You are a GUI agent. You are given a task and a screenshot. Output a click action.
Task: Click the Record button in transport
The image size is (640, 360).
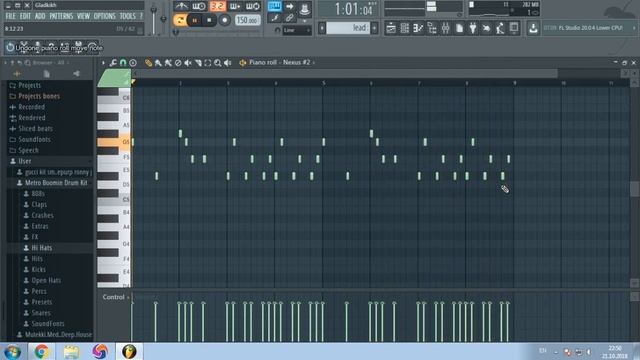tap(224, 20)
